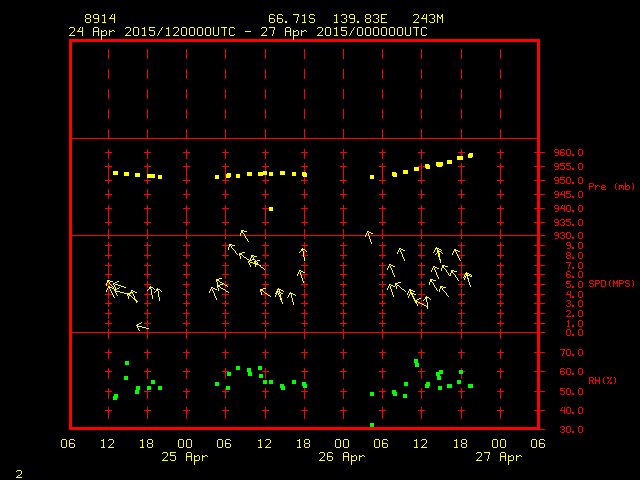Click the 00 hour label above 26 Apr

tap(342, 444)
